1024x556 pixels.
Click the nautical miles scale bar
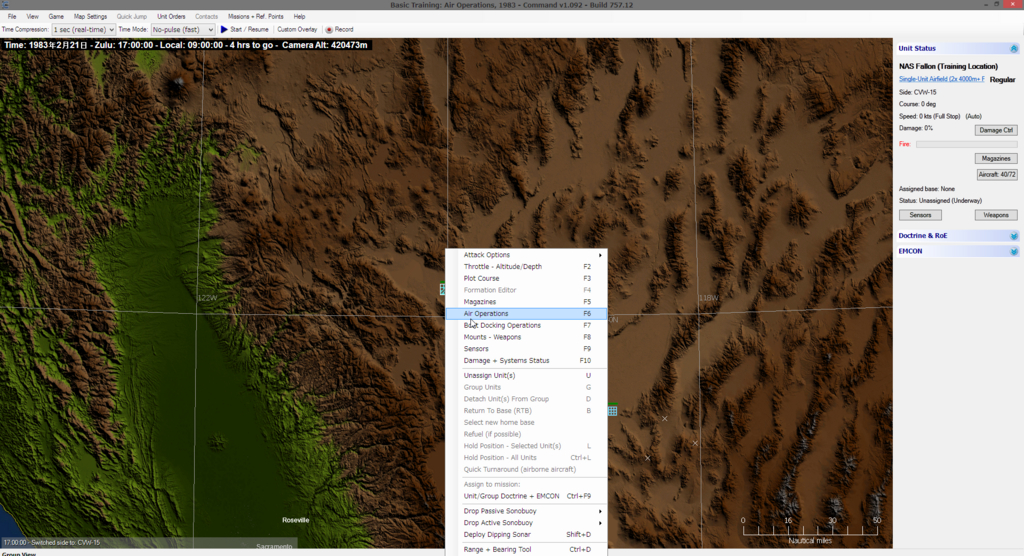tap(810, 530)
